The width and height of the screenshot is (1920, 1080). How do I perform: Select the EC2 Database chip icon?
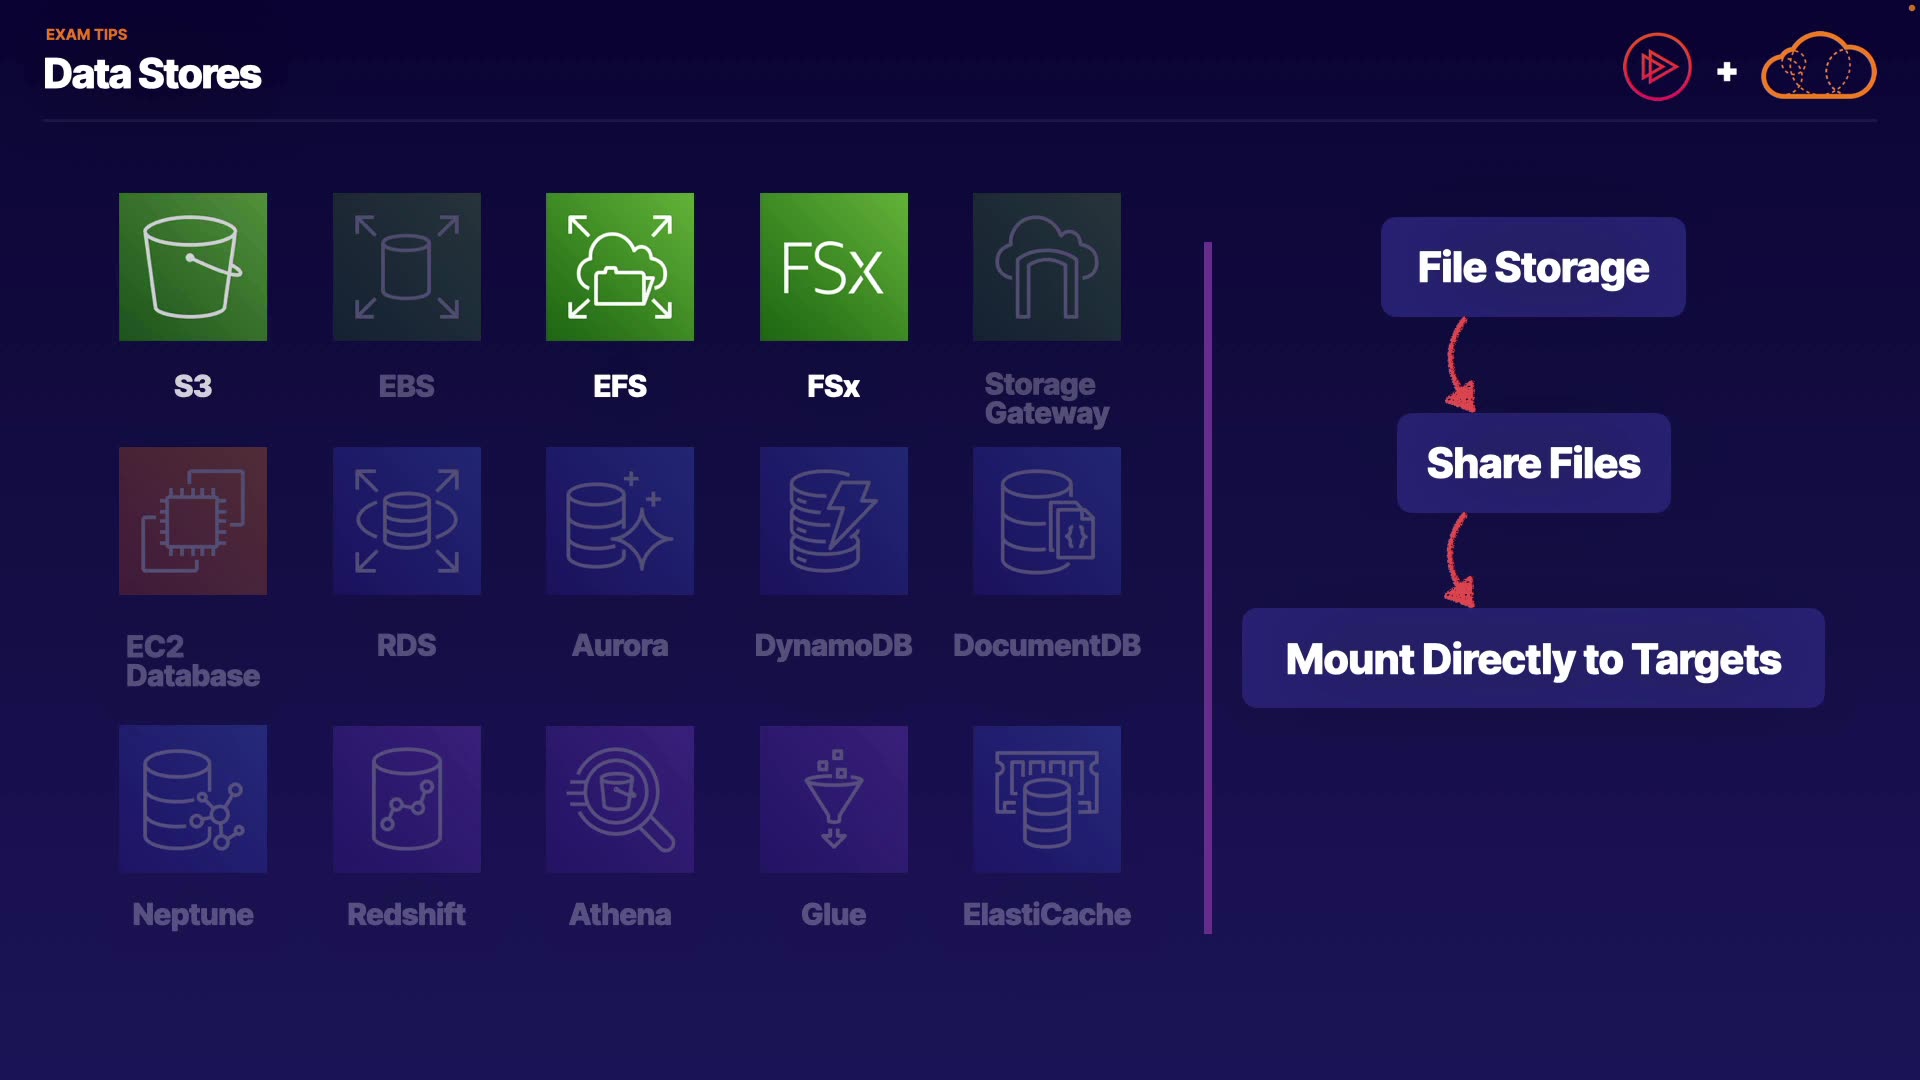(x=193, y=521)
